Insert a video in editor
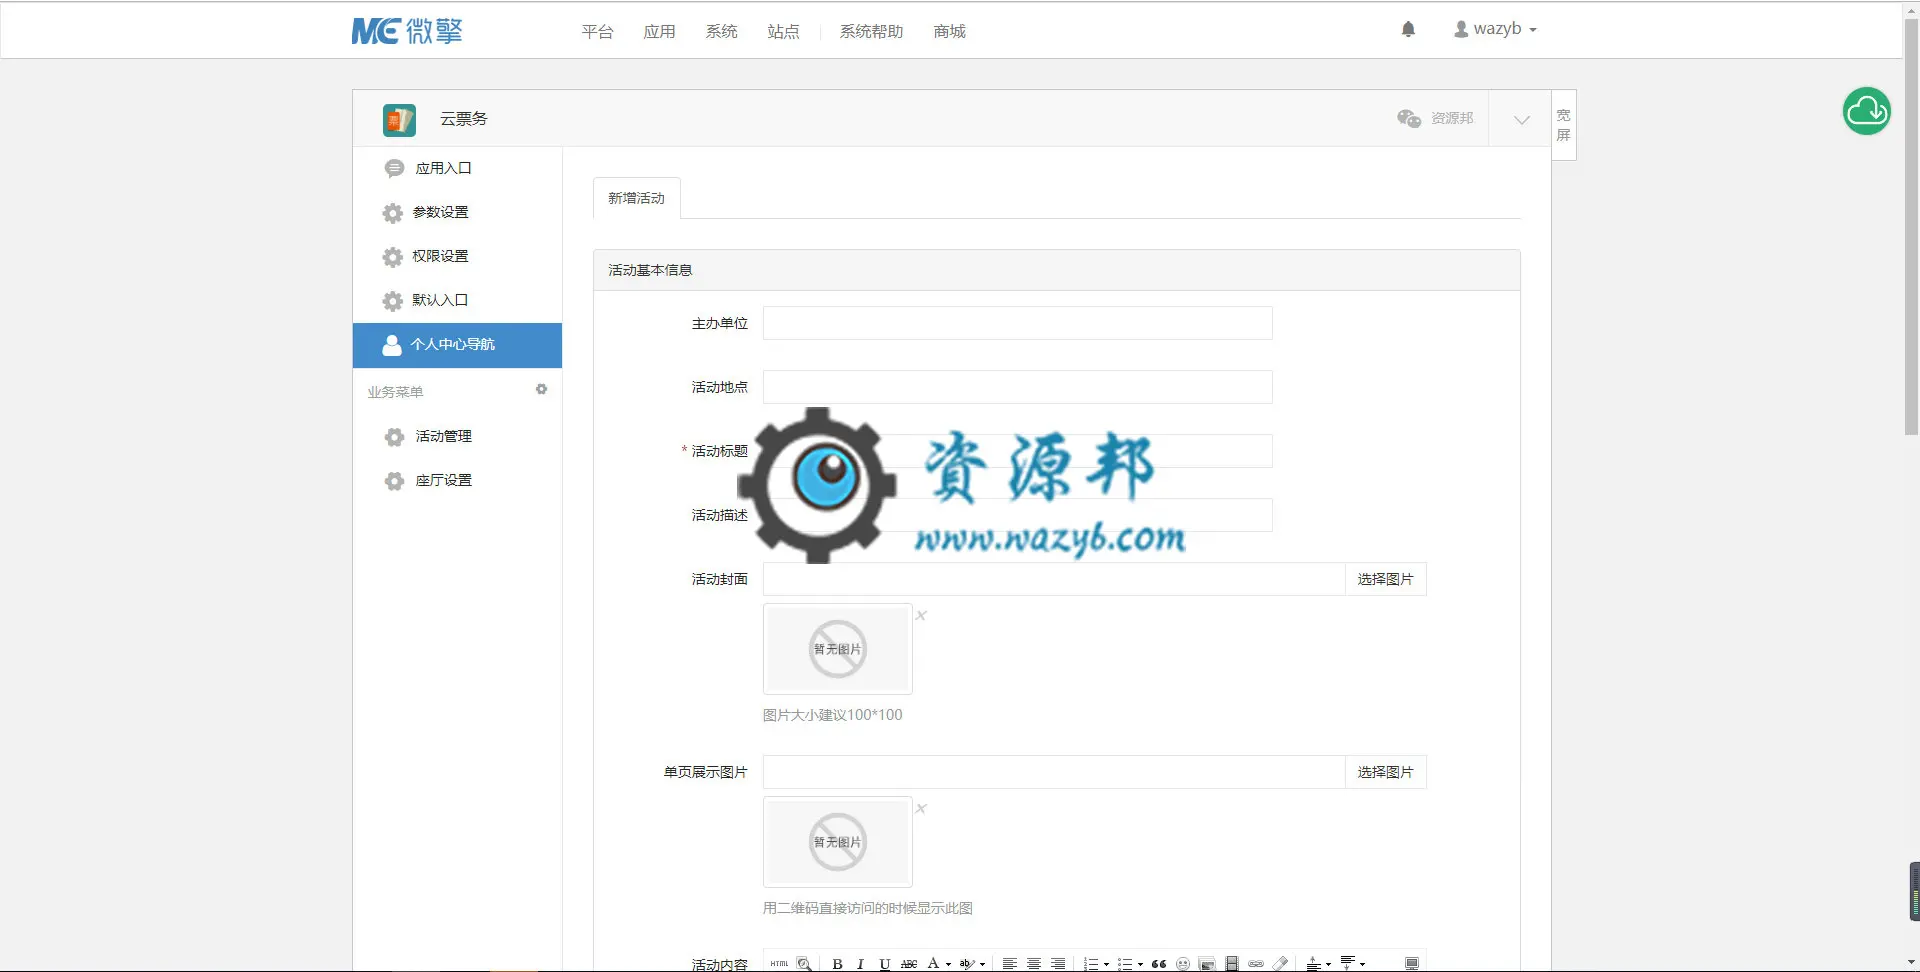 pos(1232,964)
